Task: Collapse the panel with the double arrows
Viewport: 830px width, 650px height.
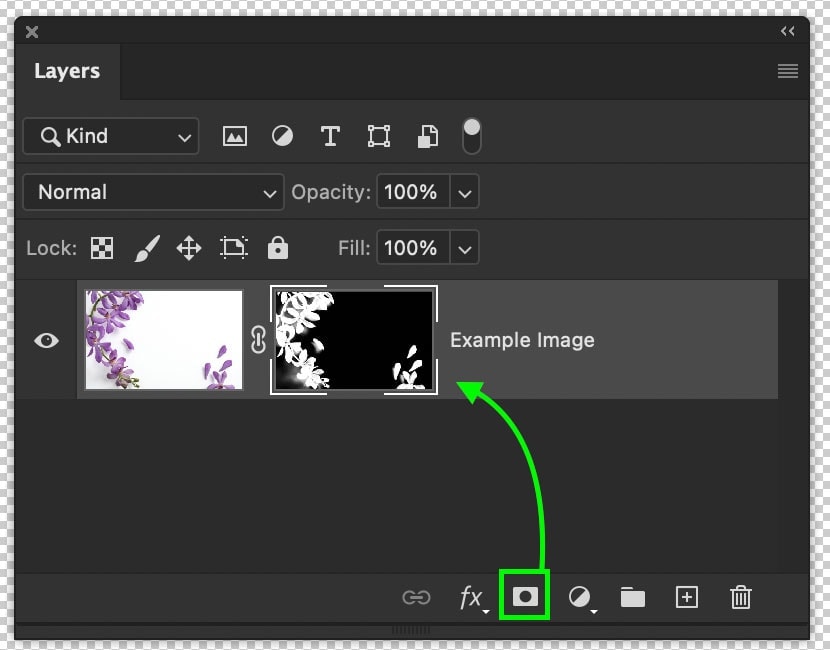Action: click(x=788, y=31)
